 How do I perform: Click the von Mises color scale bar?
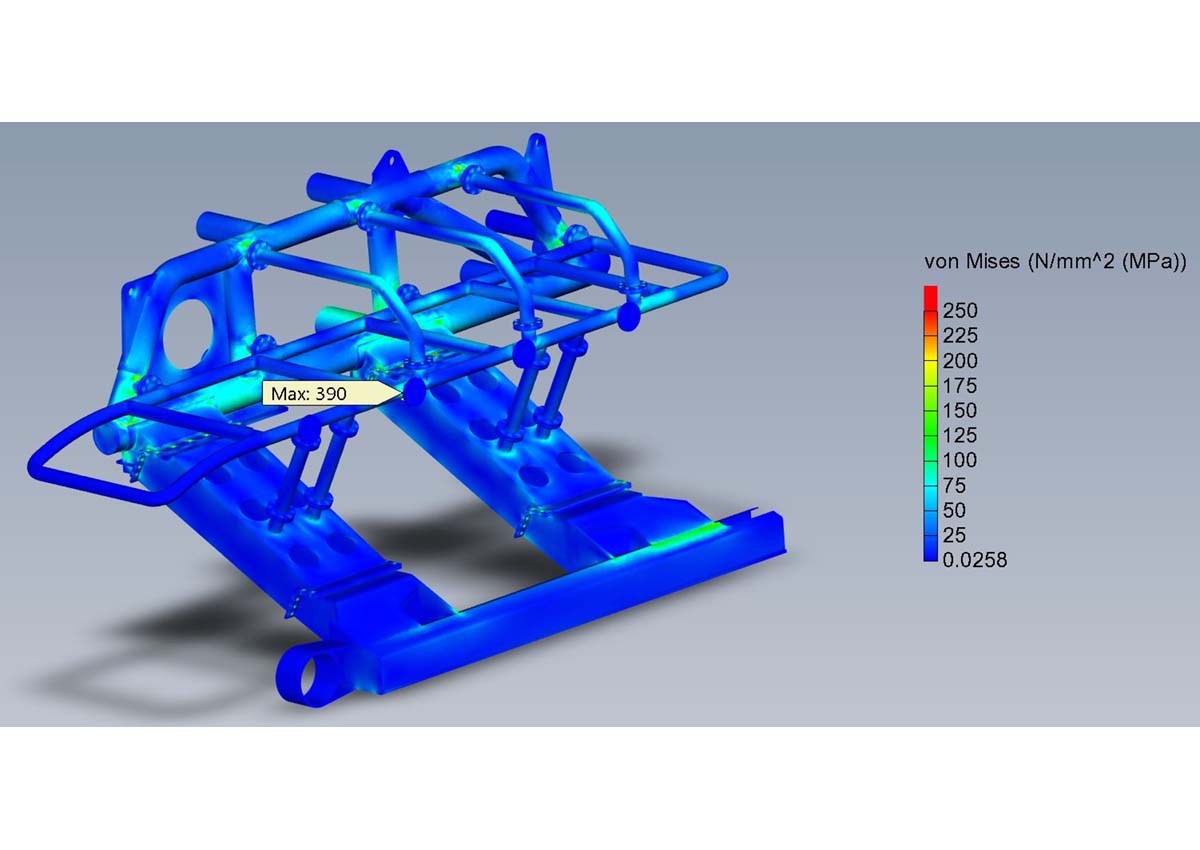(930, 424)
